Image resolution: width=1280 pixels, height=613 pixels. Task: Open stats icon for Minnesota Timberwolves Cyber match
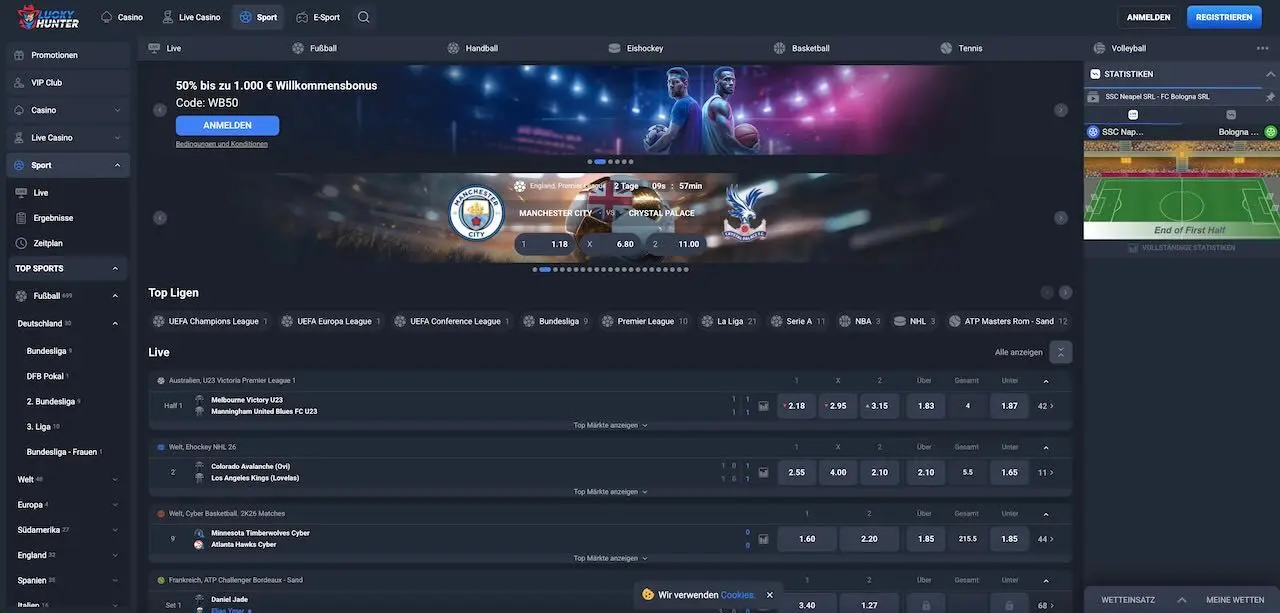(x=764, y=539)
